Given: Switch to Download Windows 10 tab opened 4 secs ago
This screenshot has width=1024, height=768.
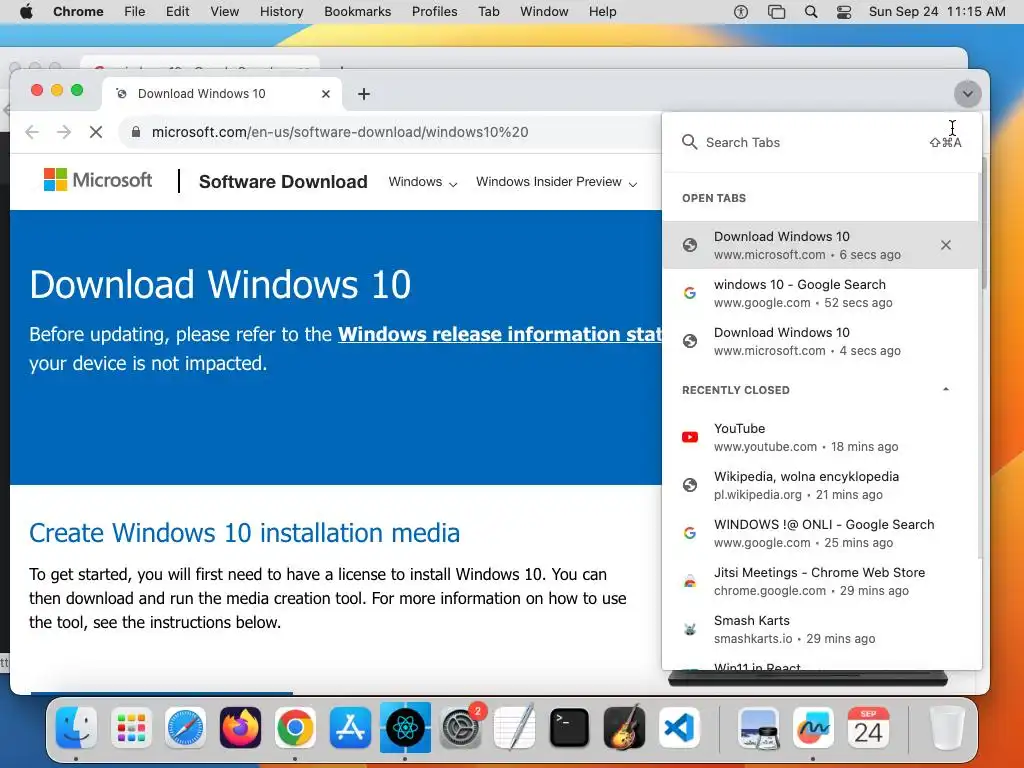Looking at the screenshot, I should click(x=820, y=341).
